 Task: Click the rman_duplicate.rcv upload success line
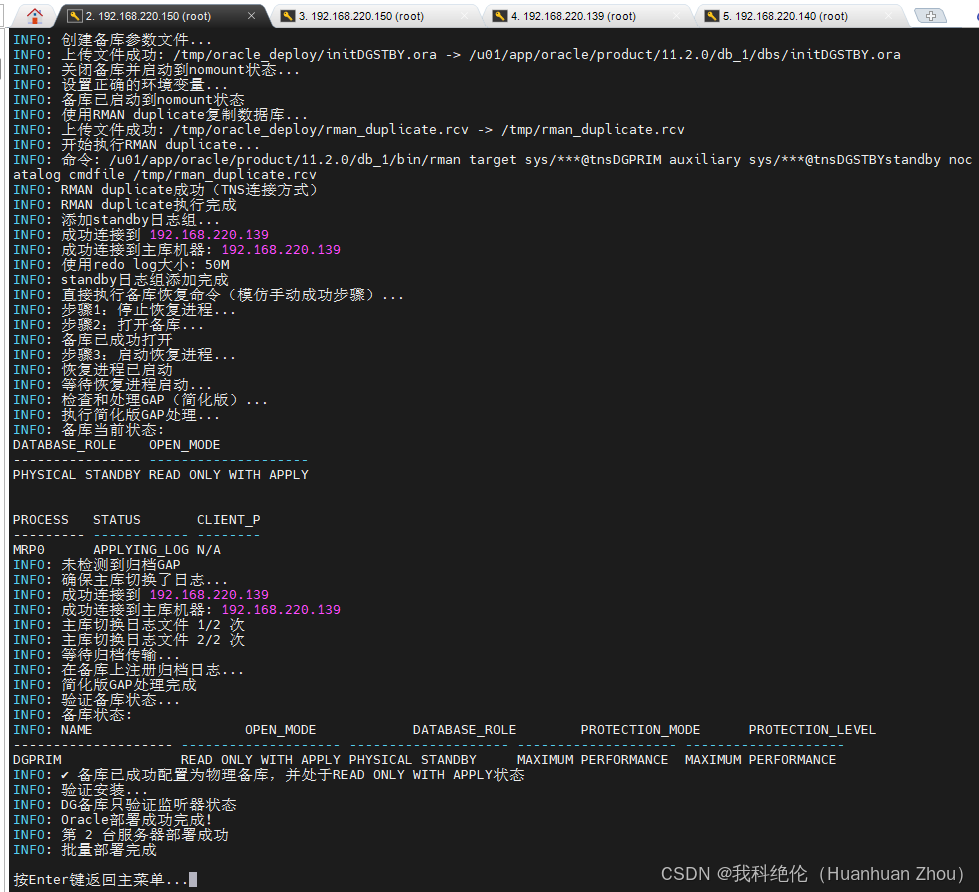(349, 130)
